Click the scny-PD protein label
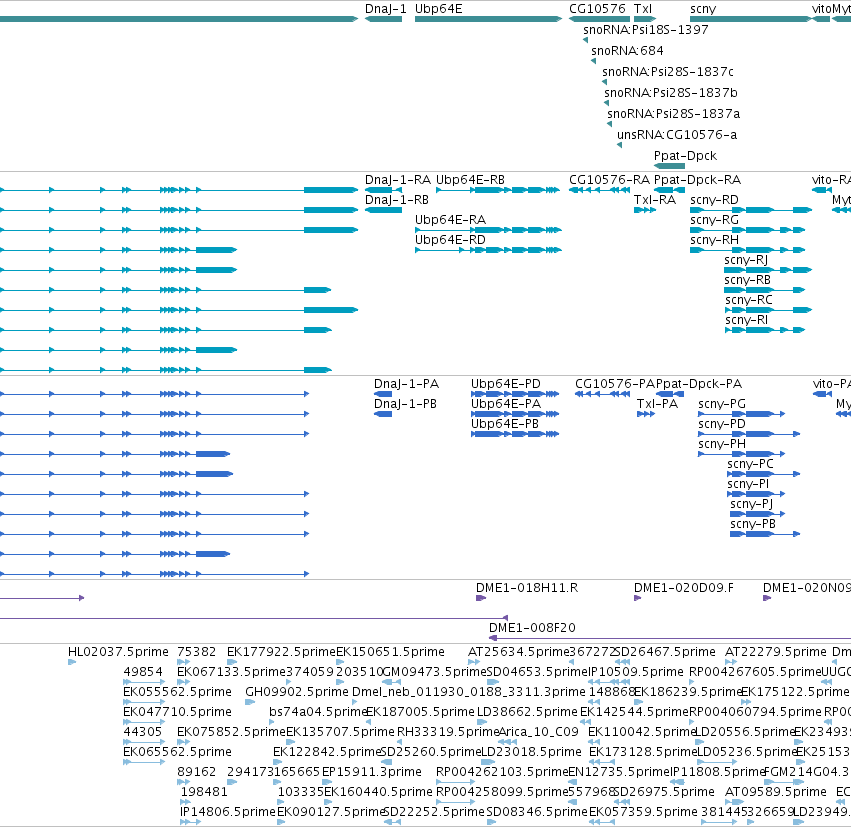Viewport: 851px width, 827px height. (722, 424)
